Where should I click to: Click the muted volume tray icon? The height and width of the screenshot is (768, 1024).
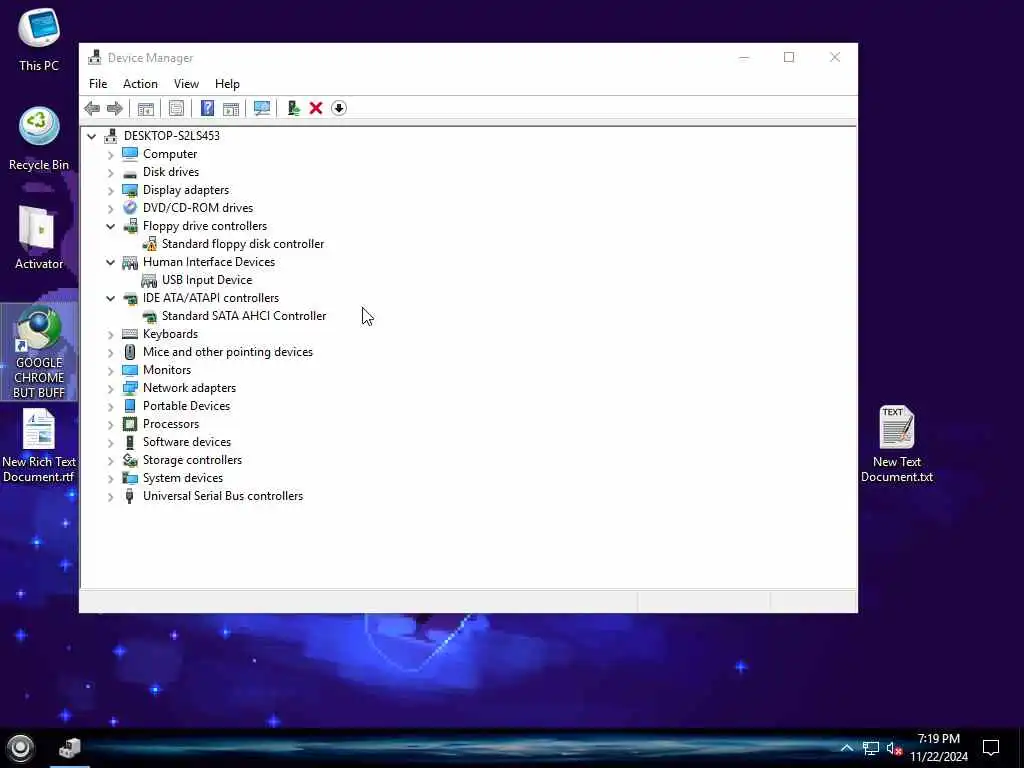point(894,748)
